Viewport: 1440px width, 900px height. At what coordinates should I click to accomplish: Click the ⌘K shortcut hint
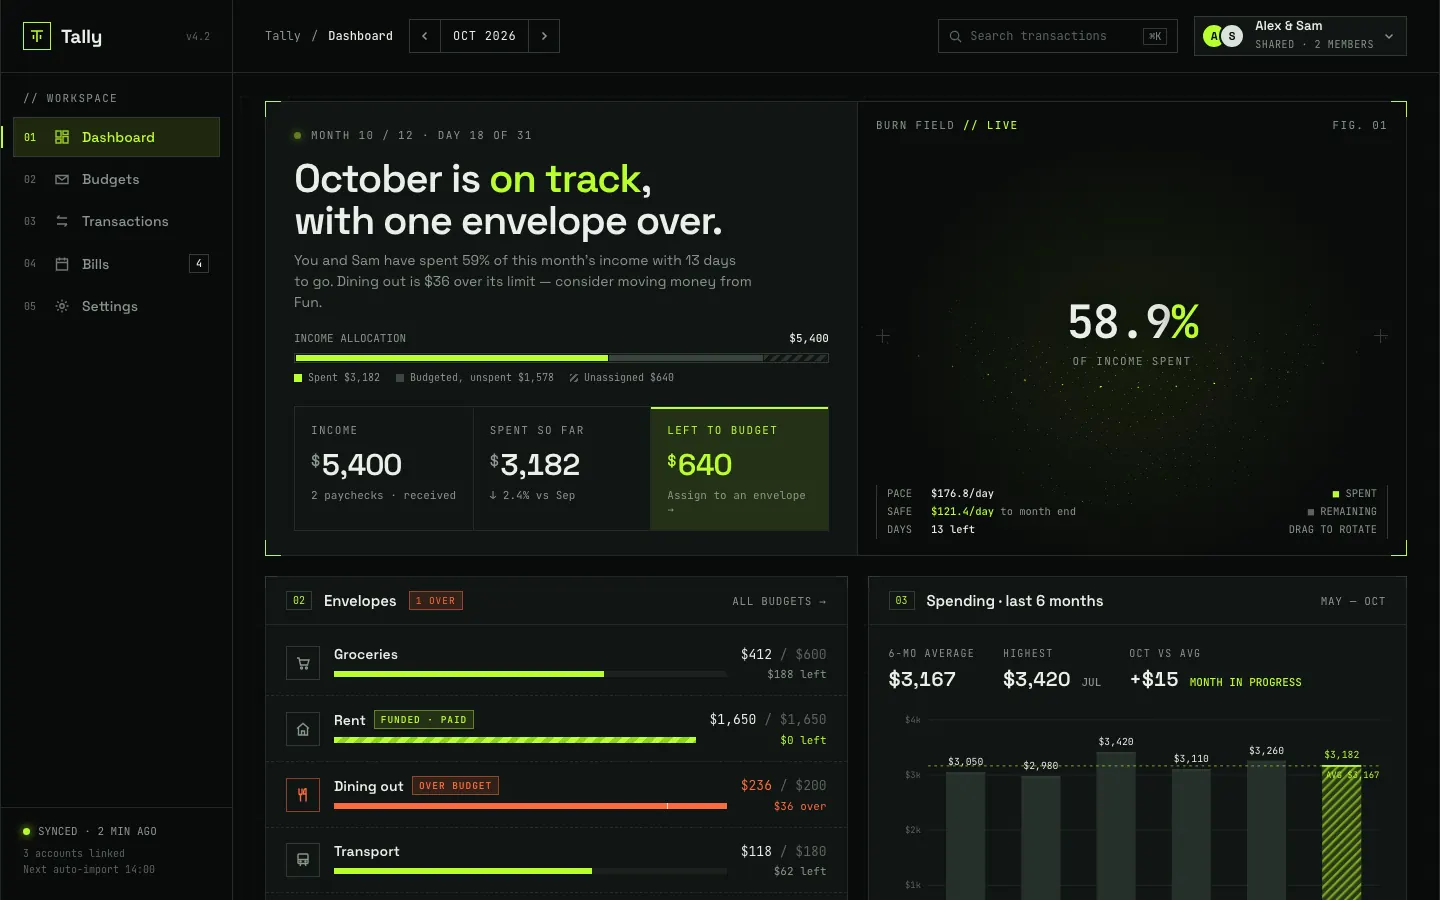click(x=1155, y=36)
